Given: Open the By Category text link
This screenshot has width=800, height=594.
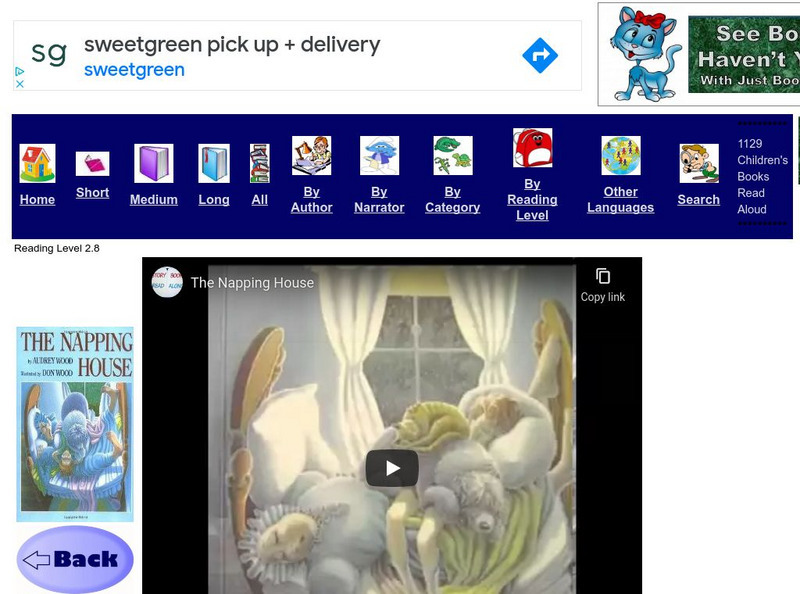Looking at the screenshot, I should [453, 200].
